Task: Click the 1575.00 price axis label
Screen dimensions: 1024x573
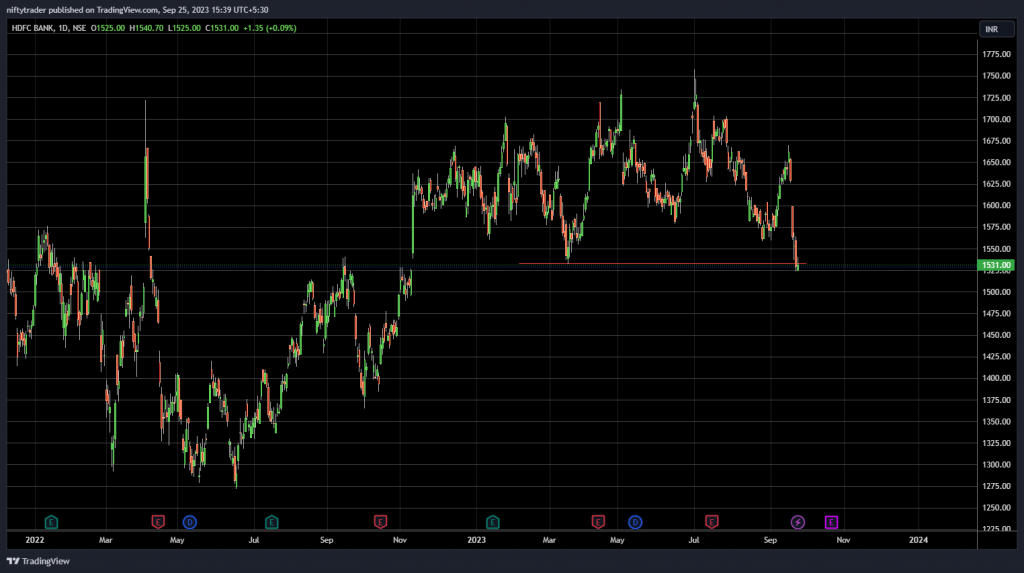Action: click(x=997, y=227)
